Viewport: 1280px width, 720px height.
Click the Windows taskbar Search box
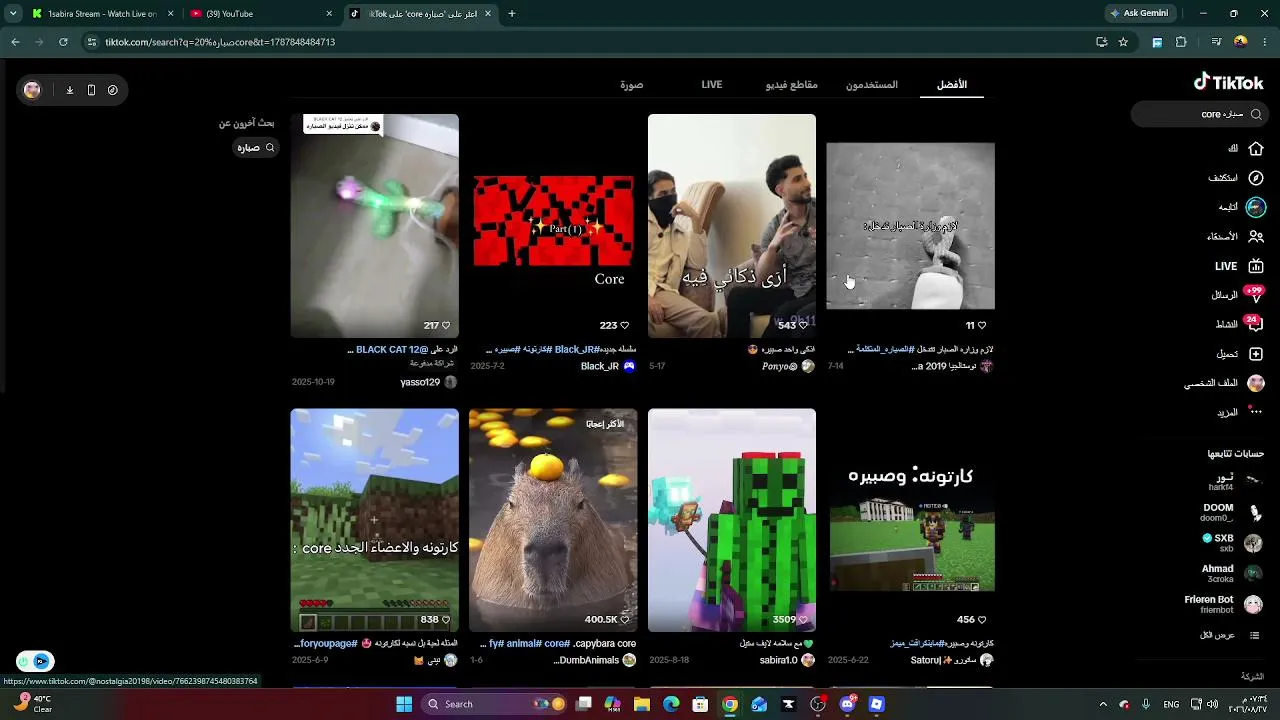click(x=492, y=704)
